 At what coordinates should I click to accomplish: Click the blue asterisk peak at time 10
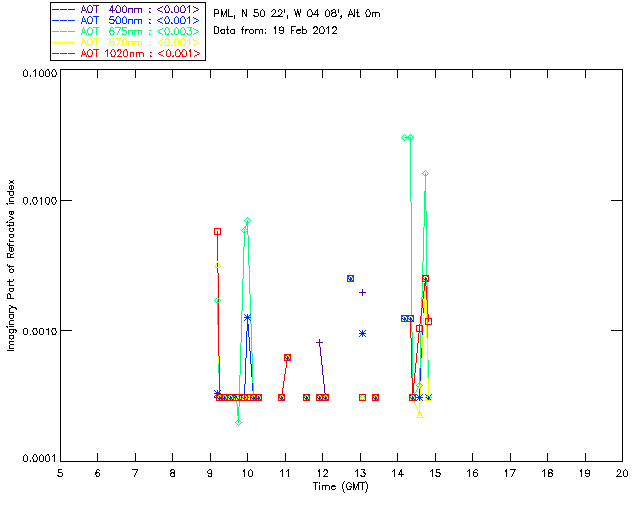(x=247, y=317)
